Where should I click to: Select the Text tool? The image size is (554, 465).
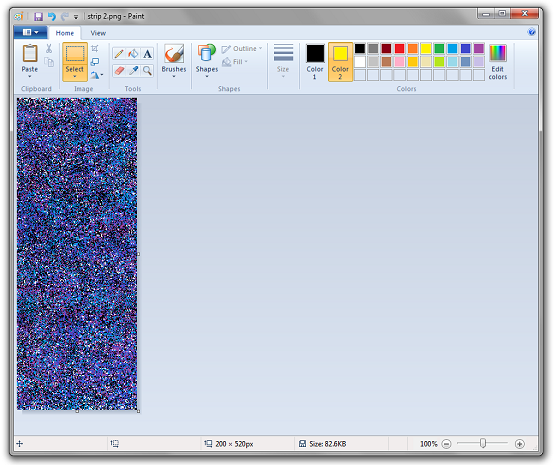coord(147,54)
